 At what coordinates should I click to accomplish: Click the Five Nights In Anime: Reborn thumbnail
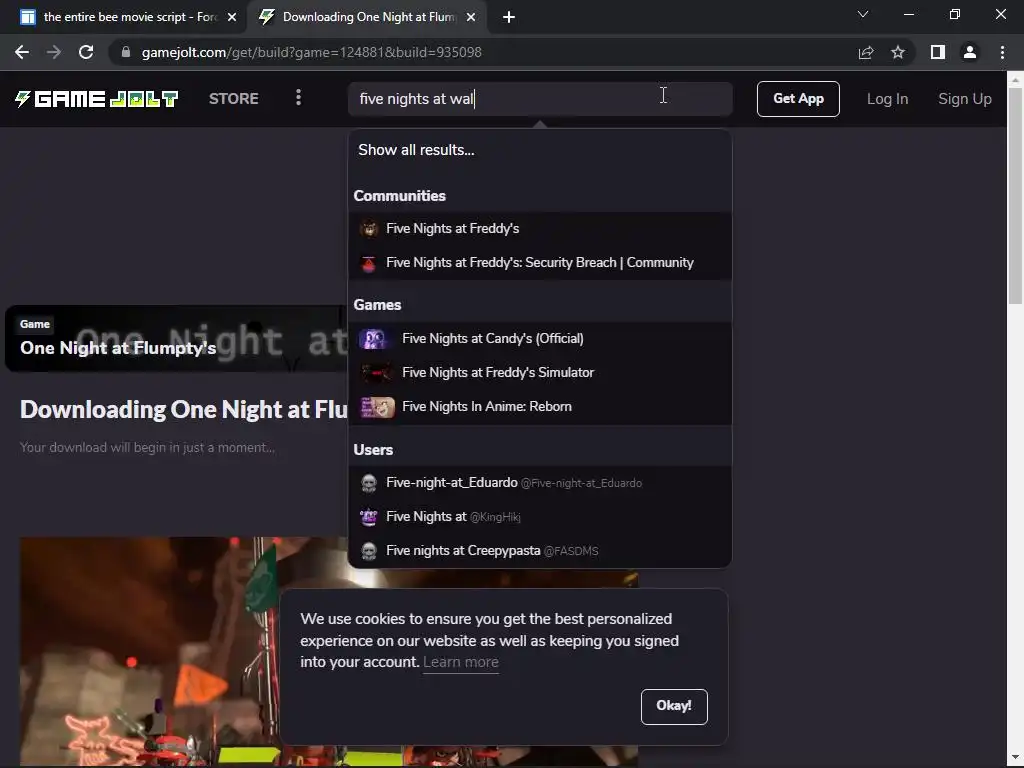point(377,406)
